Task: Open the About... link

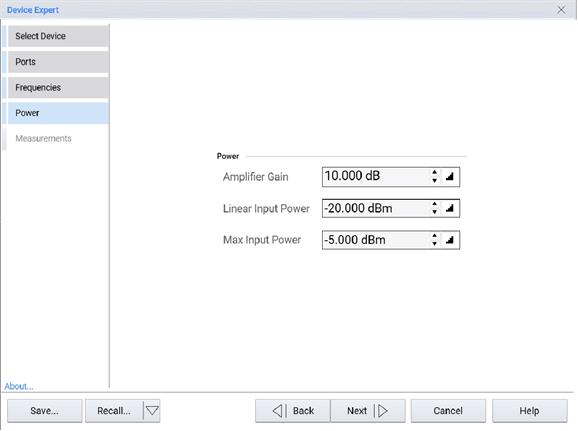Action: [19, 386]
